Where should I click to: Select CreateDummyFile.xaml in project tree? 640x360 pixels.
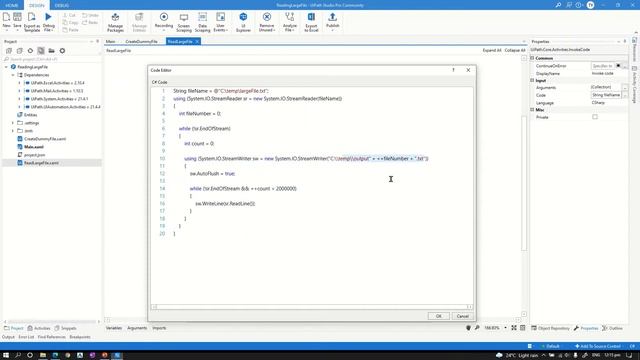coord(45,139)
